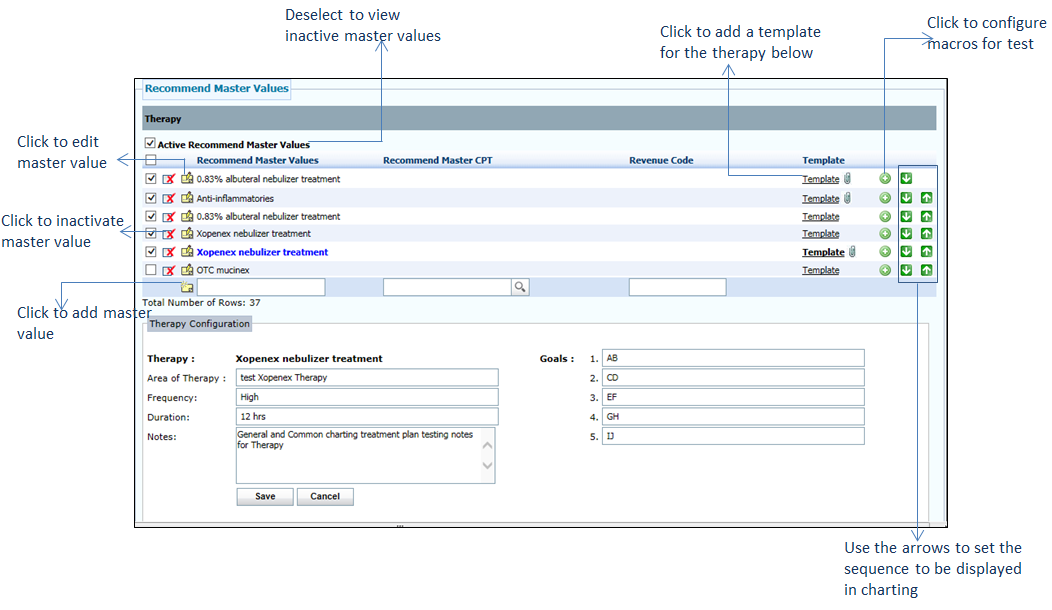Edit the Anti-inflammatories master value
Screen dimensions: 1052x610
click(x=187, y=198)
